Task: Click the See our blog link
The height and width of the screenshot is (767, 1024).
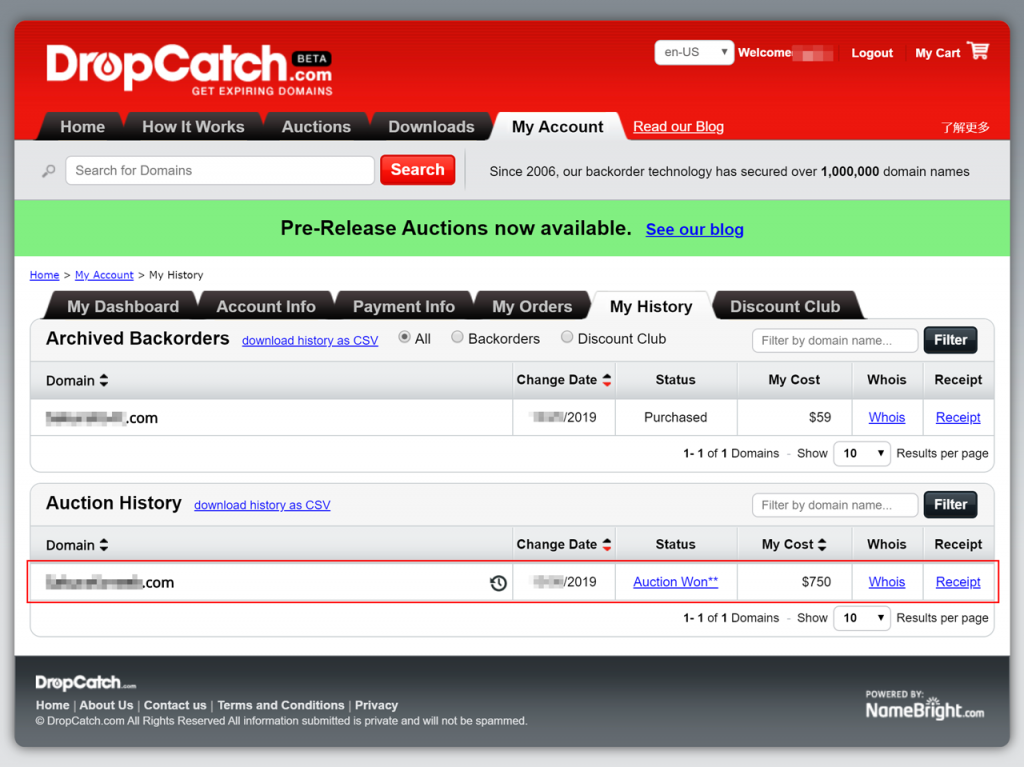Action: [x=694, y=229]
